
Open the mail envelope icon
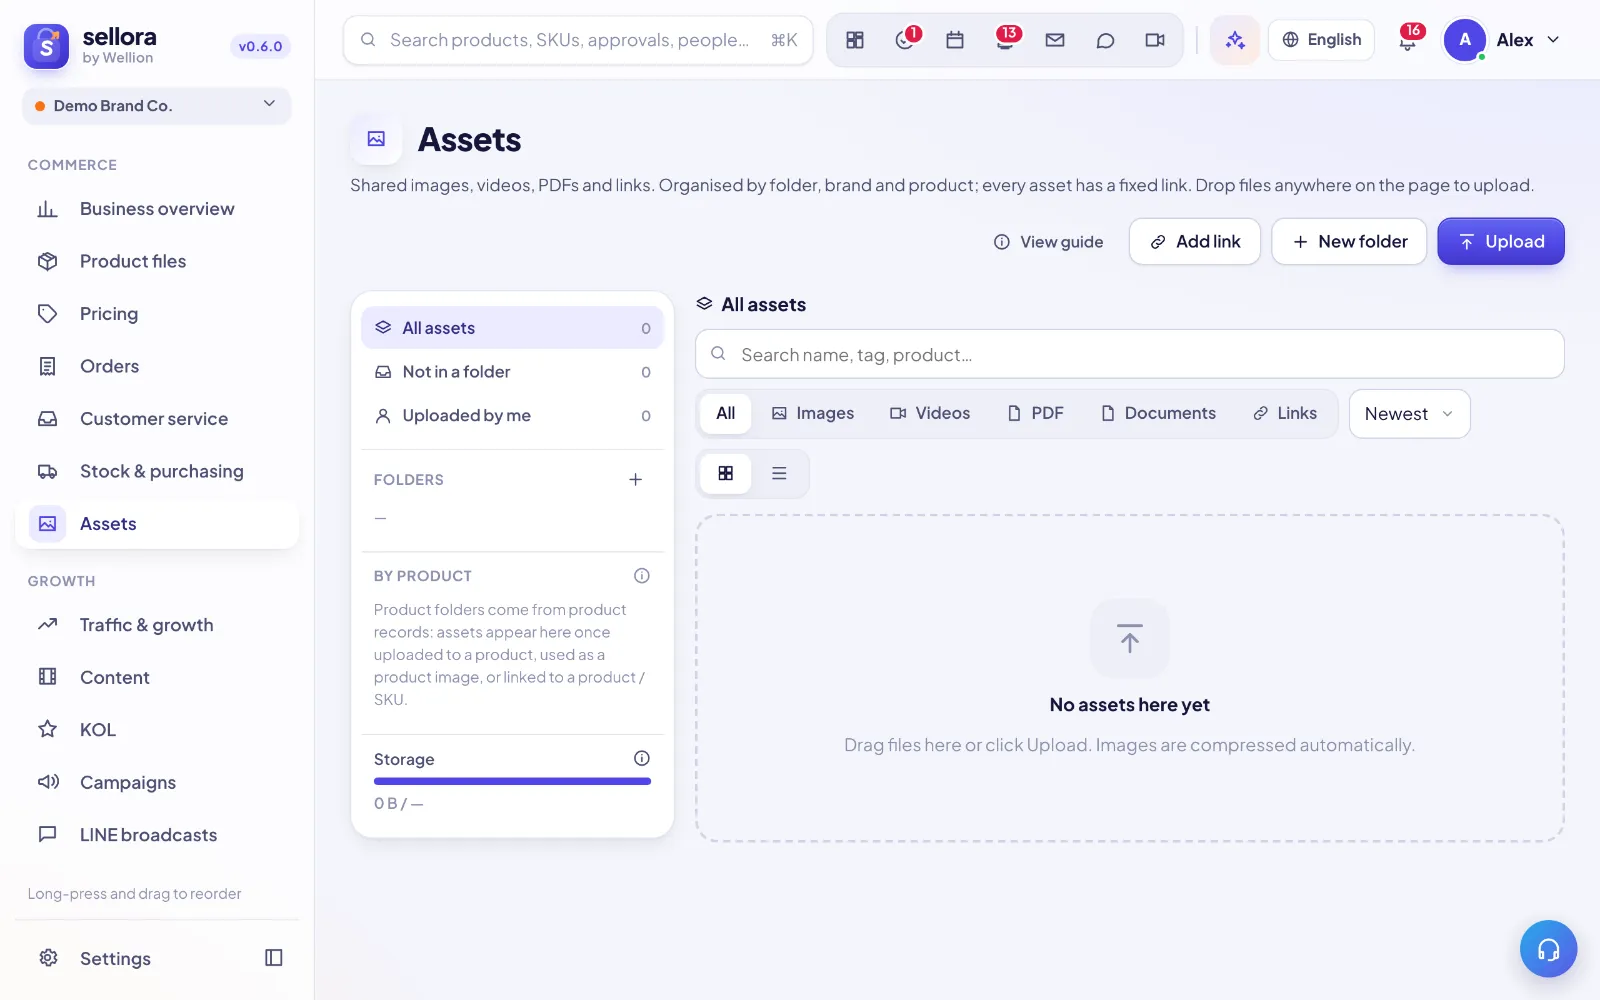[1055, 40]
